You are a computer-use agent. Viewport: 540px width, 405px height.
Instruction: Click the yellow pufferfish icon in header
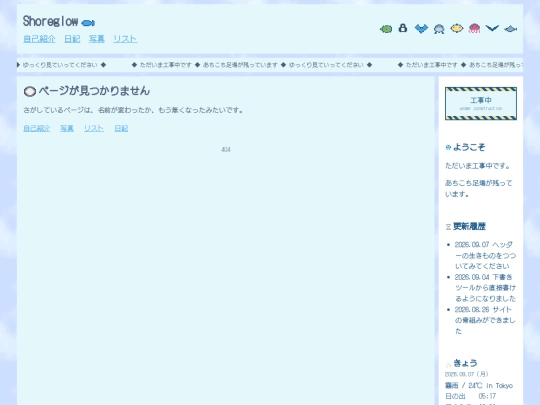(x=457, y=28)
